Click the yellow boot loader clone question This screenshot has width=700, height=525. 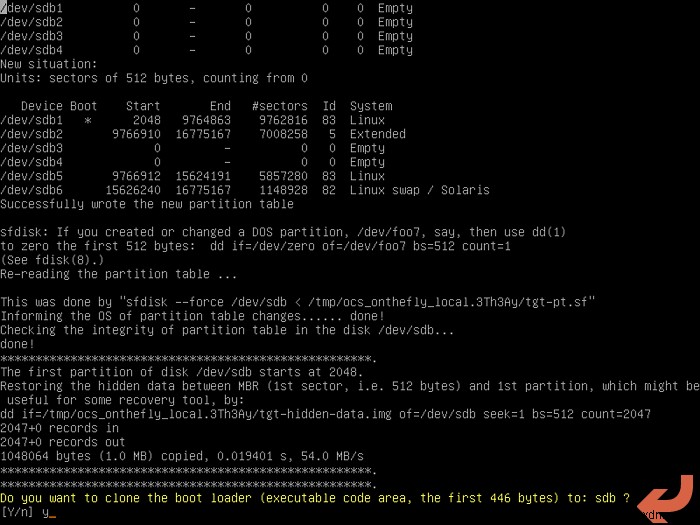pos(315,498)
